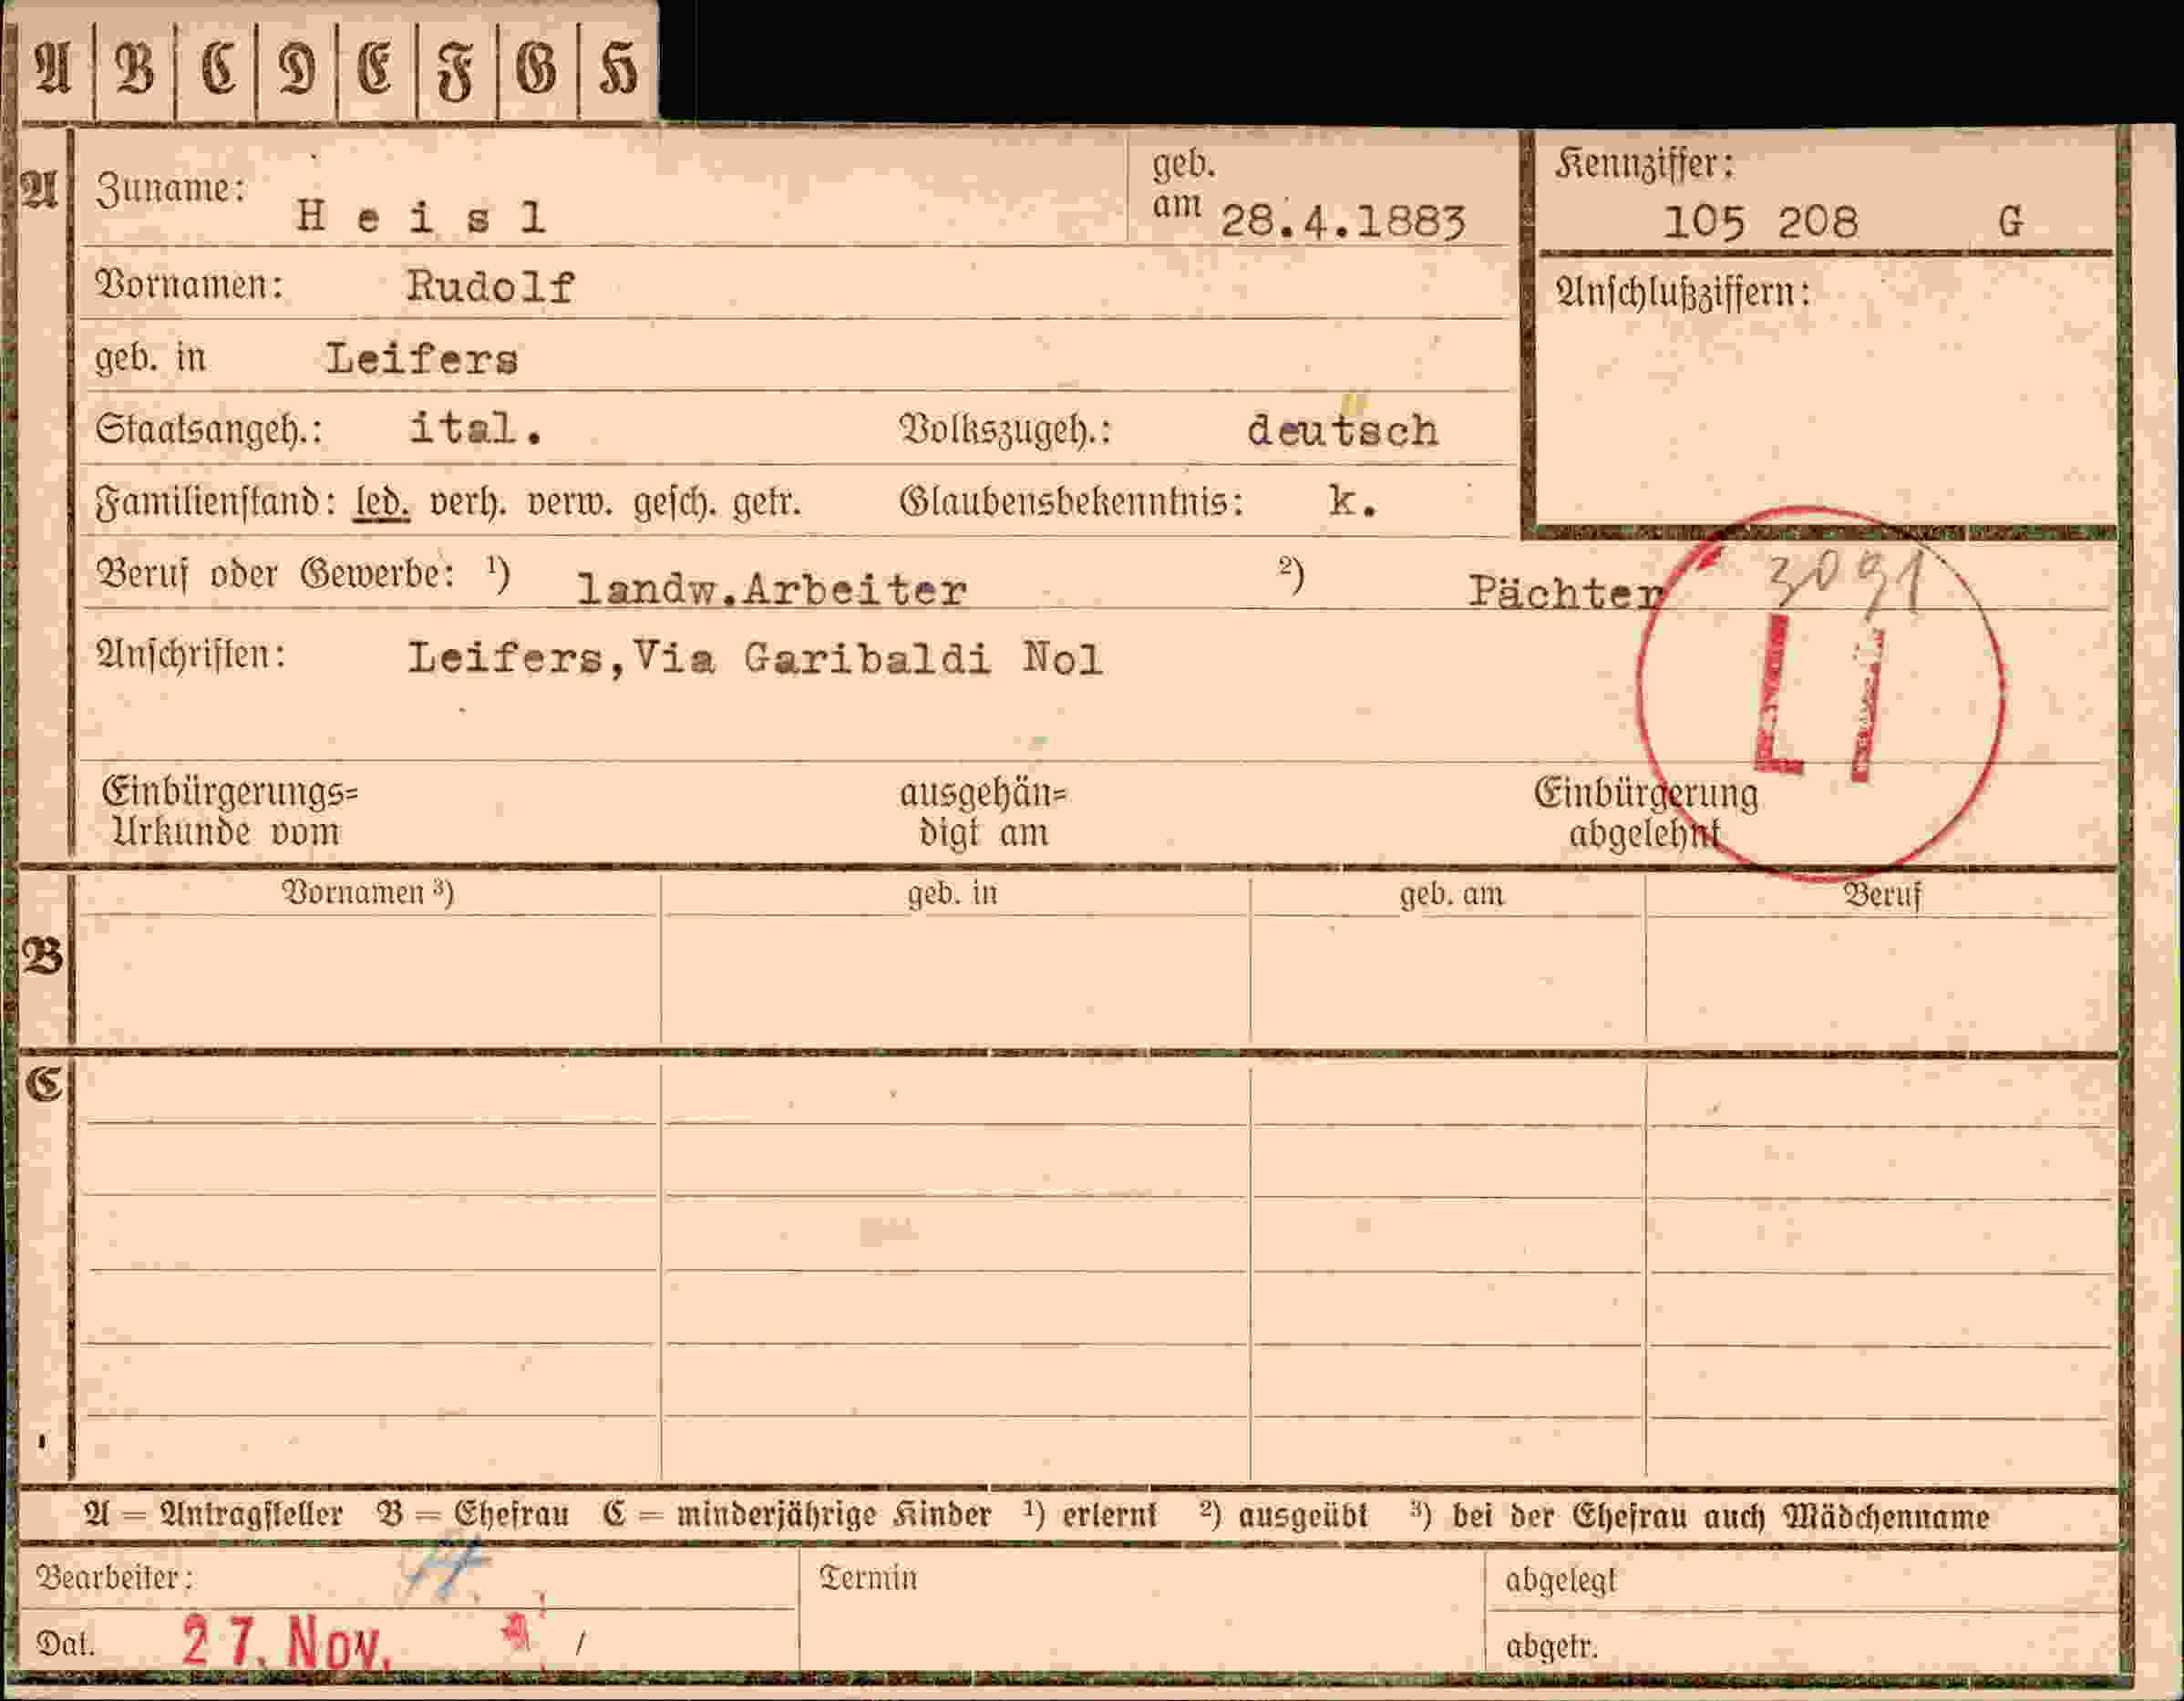The height and width of the screenshot is (1701, 2184).
Task: Click the red circular 'LI' stamp
Action: (1819, 694)
